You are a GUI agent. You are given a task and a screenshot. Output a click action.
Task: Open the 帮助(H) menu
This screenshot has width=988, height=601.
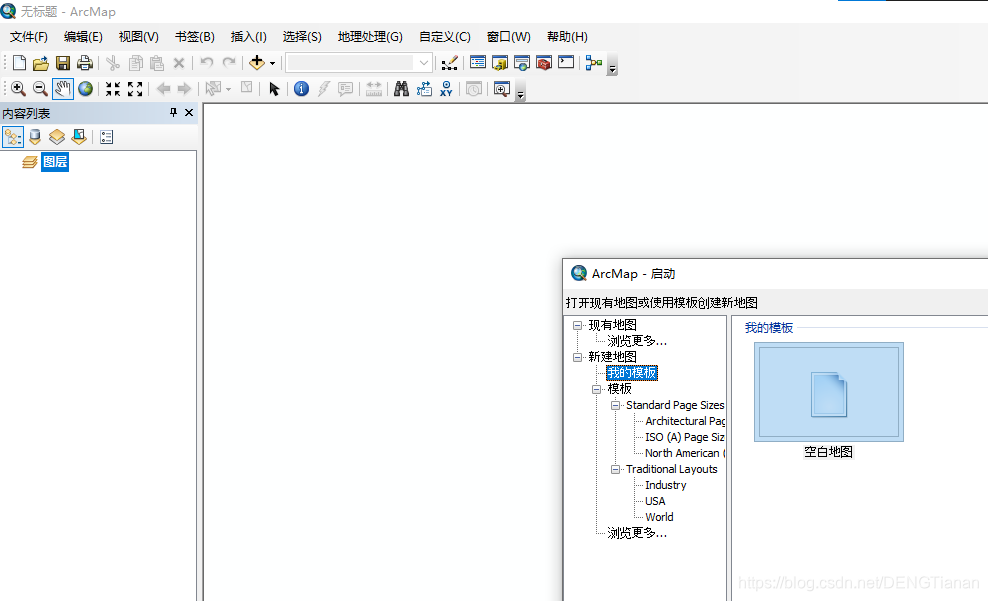pos(567,37)
